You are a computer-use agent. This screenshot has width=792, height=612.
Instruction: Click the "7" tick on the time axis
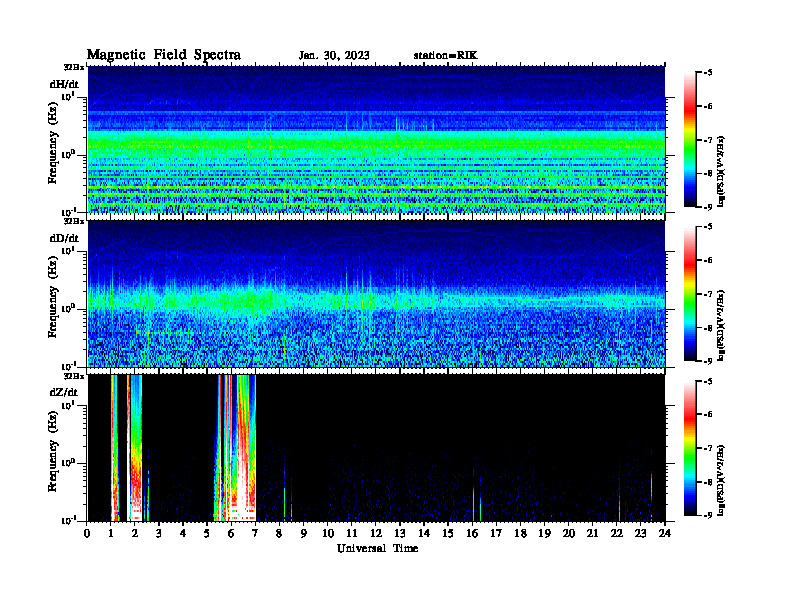(256, 533)
